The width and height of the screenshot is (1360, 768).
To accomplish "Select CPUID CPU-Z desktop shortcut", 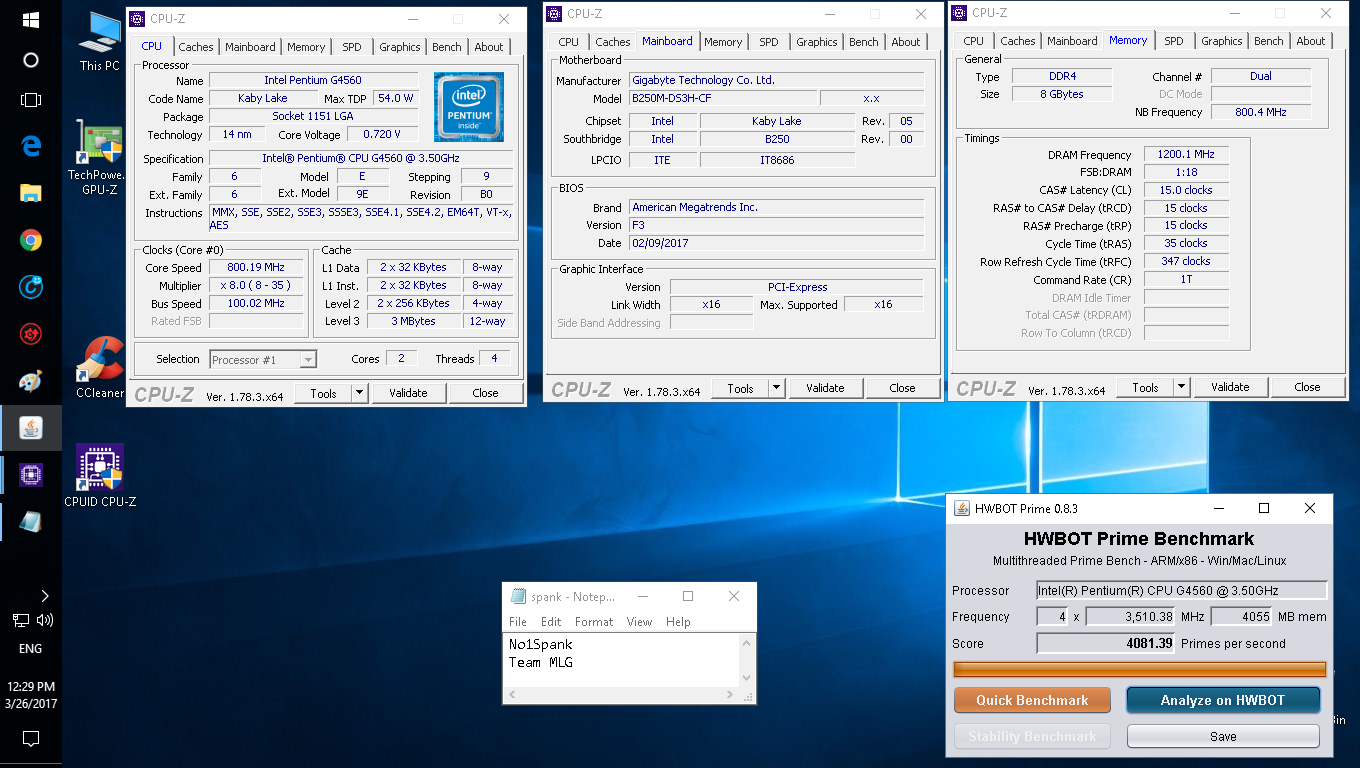I will 99,476.
